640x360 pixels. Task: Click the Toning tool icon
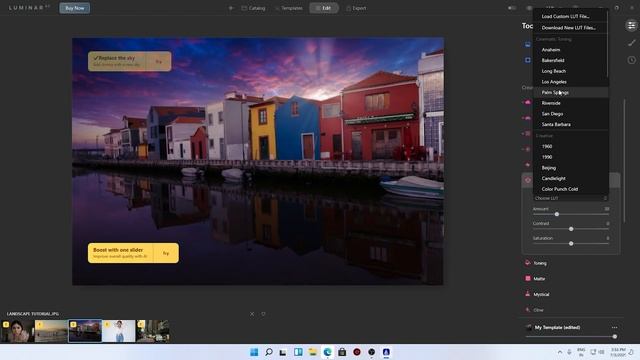pyautogui.click(x=528, y=263)
